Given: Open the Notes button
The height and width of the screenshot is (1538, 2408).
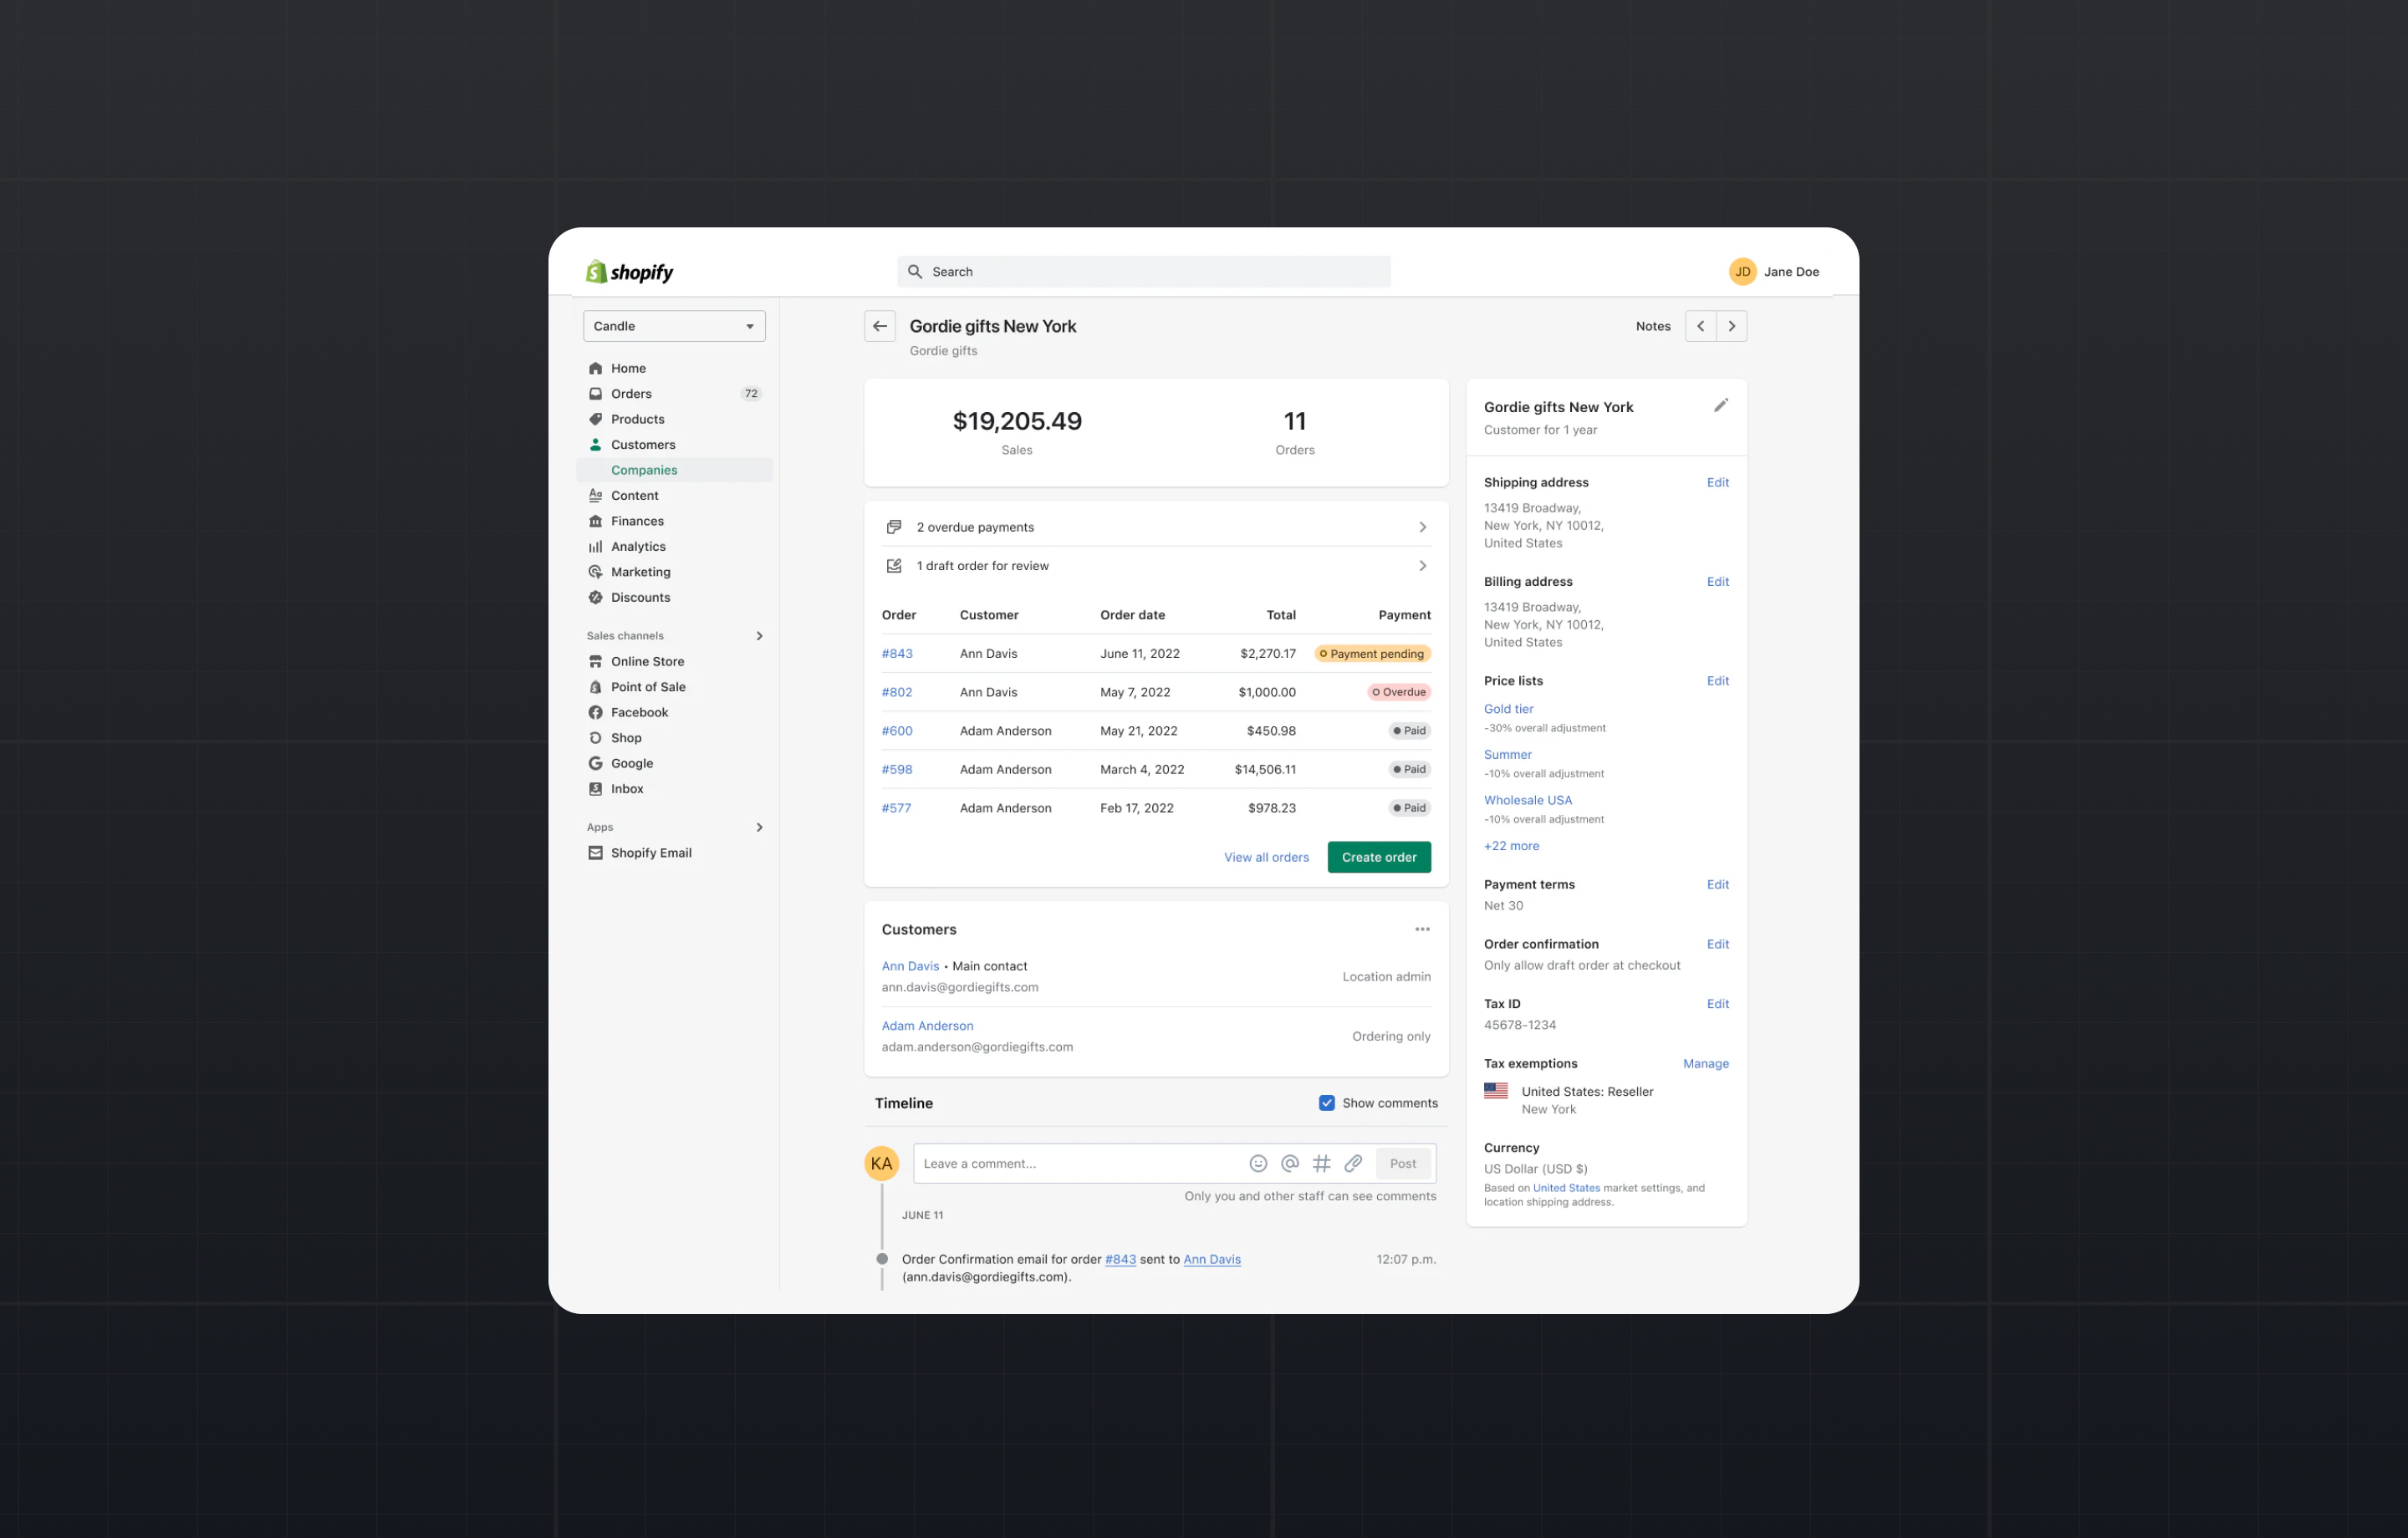Looking at the screenshot, I should pyautogui.click(x=1653, y=326).
